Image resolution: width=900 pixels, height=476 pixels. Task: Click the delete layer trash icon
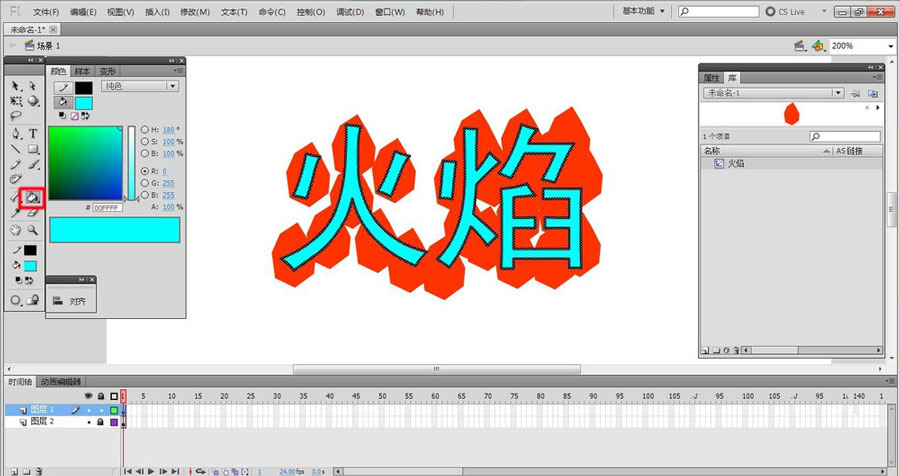coord(39,471)
